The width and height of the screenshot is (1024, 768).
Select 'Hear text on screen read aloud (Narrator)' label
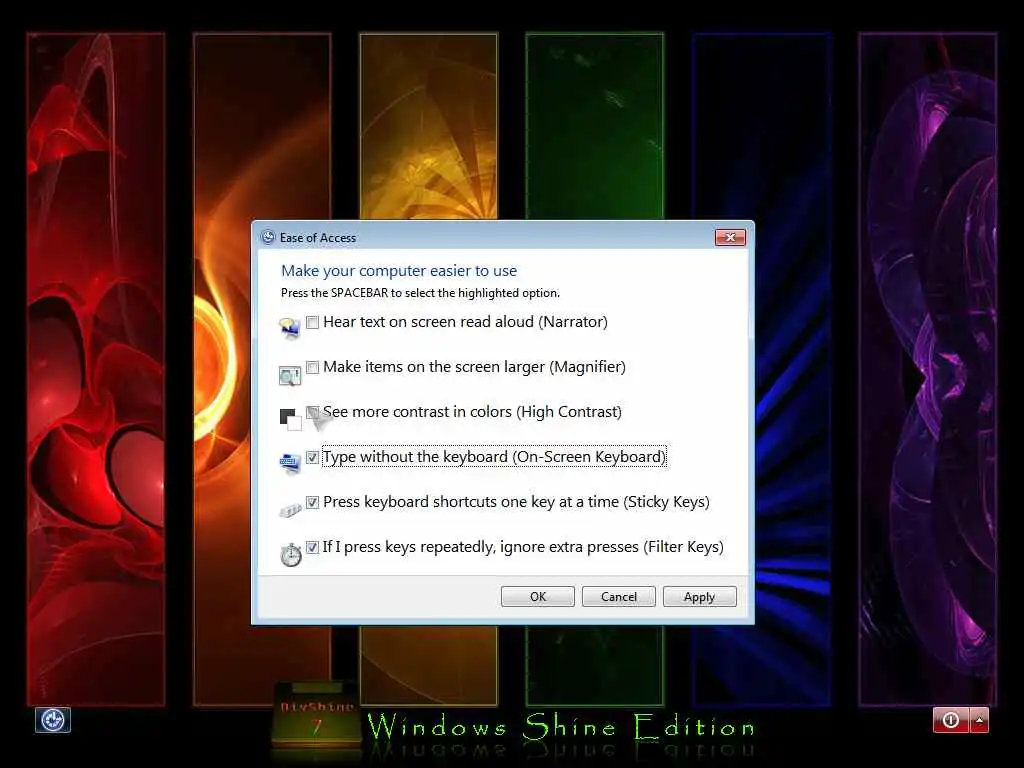(466, 322)
